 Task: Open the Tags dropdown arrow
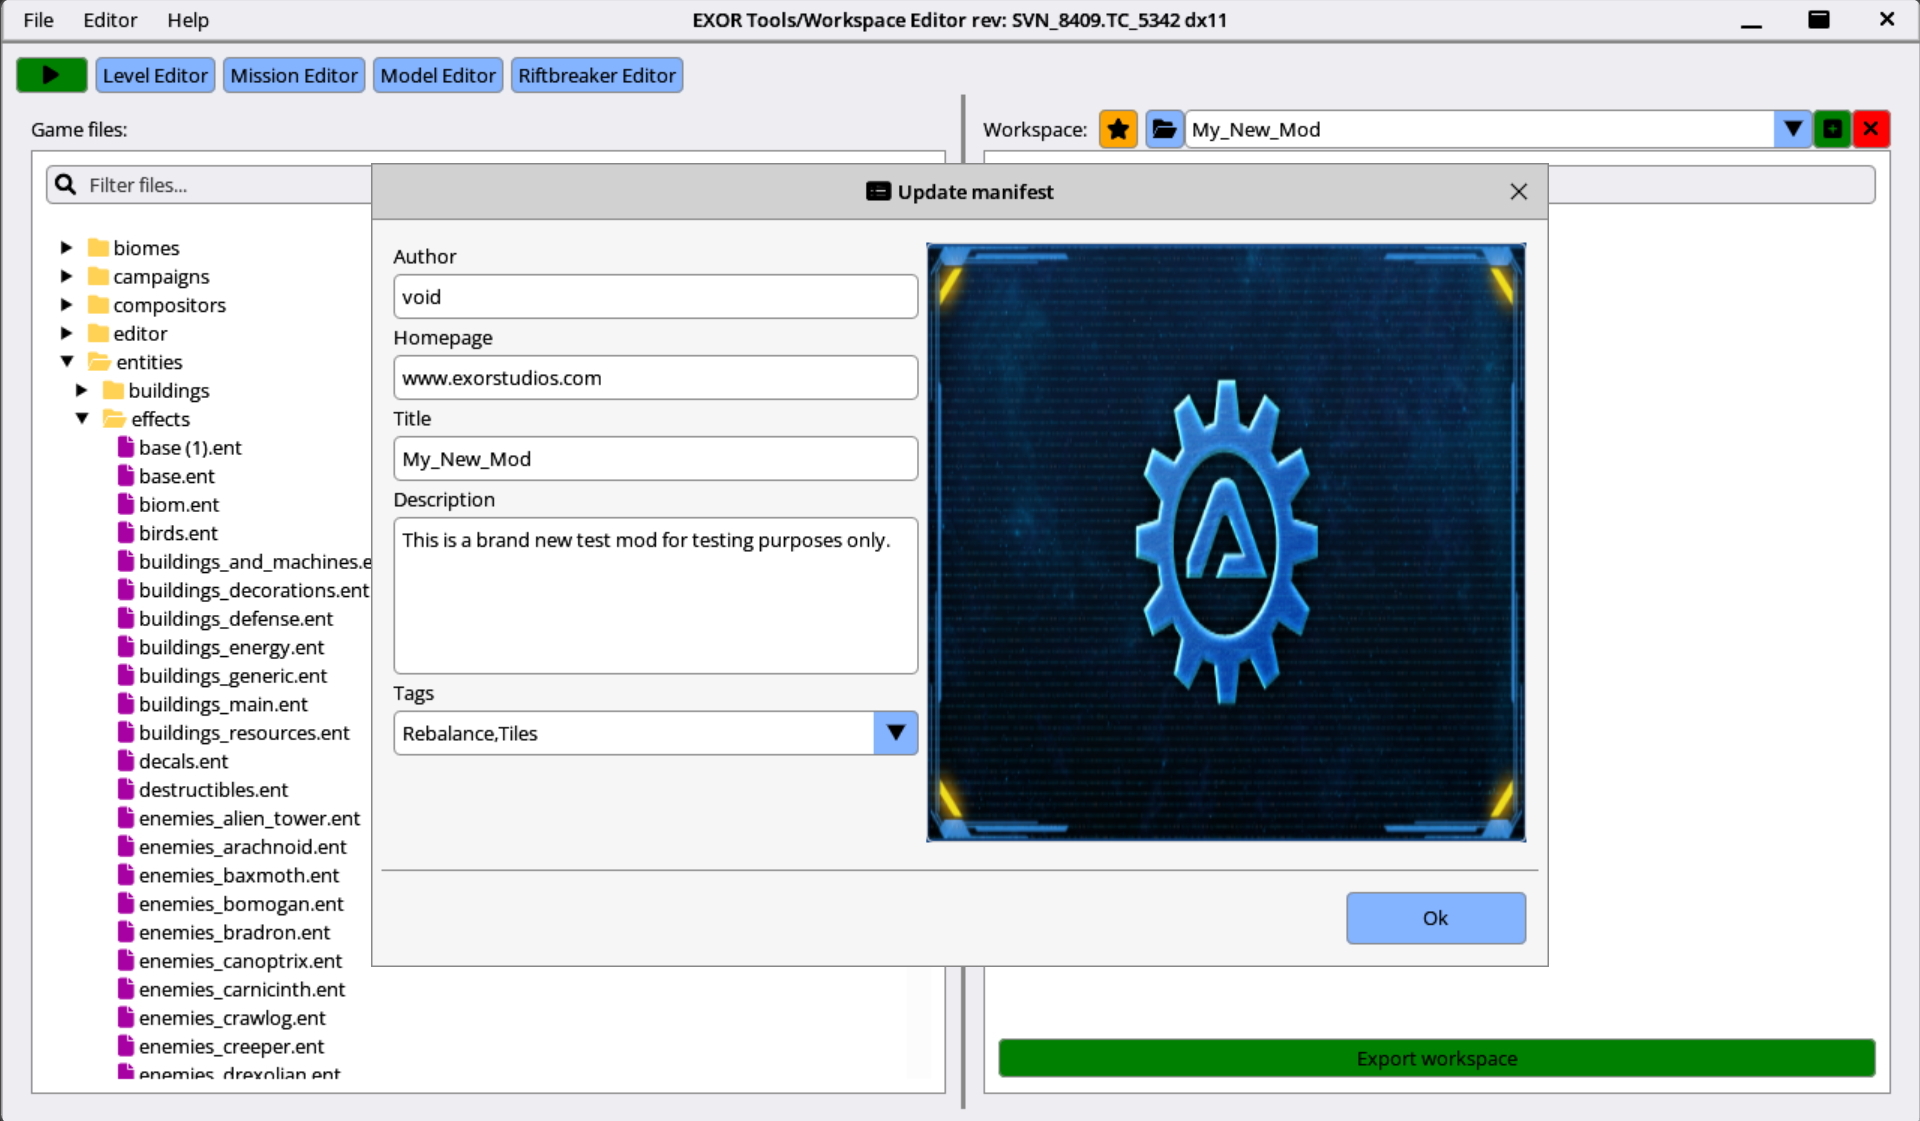tap(896, 733)
